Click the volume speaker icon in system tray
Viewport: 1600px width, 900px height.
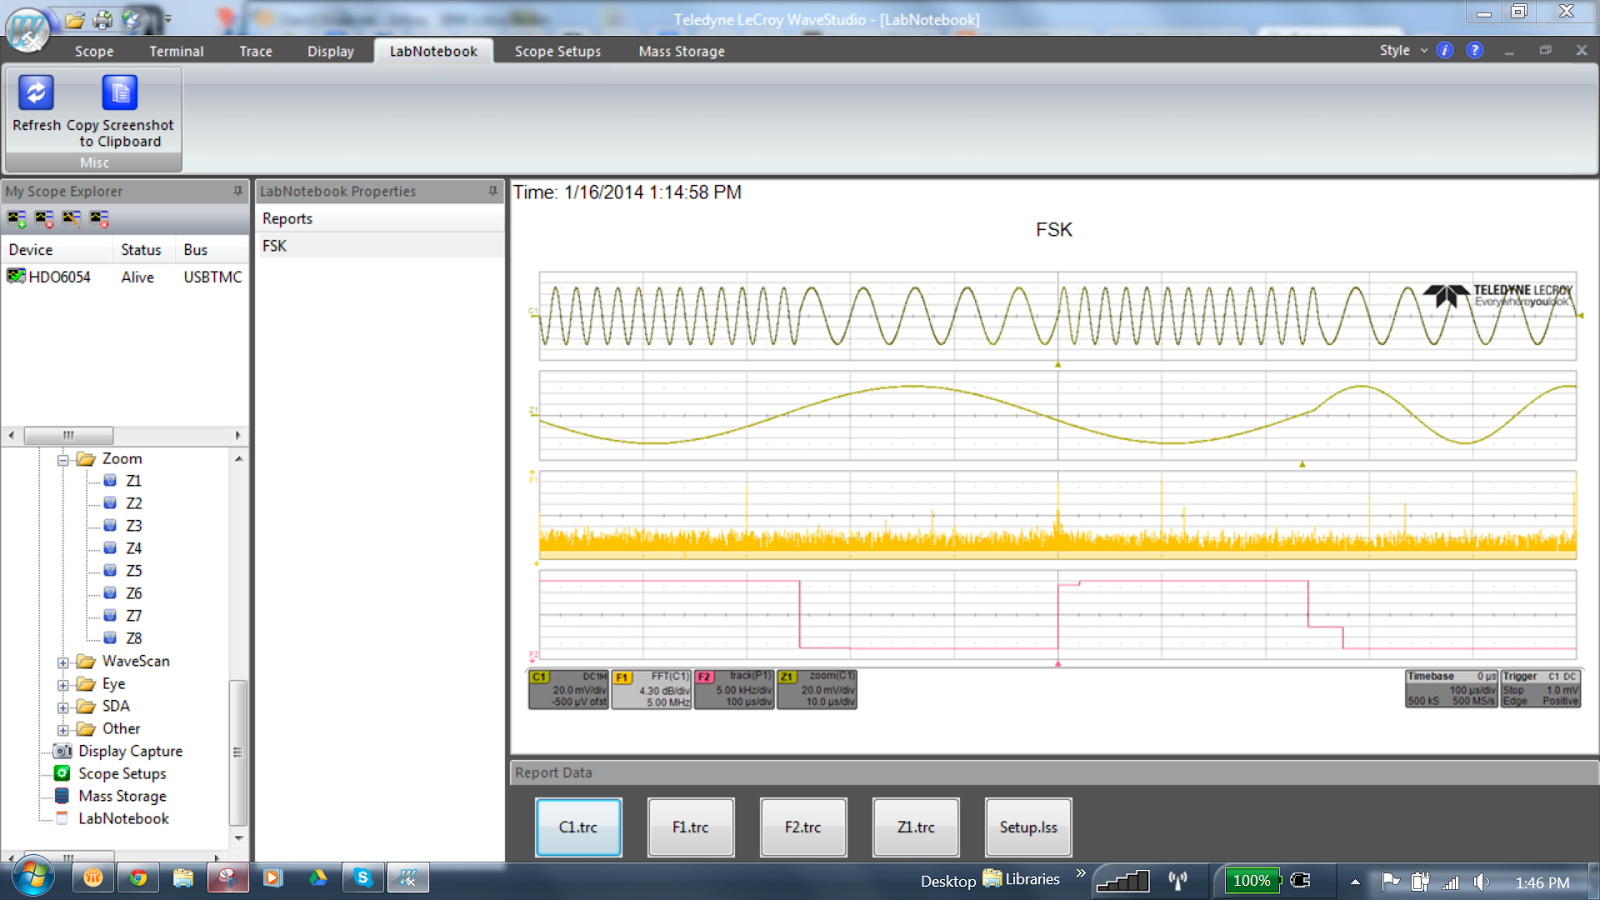click(1481, 881)
